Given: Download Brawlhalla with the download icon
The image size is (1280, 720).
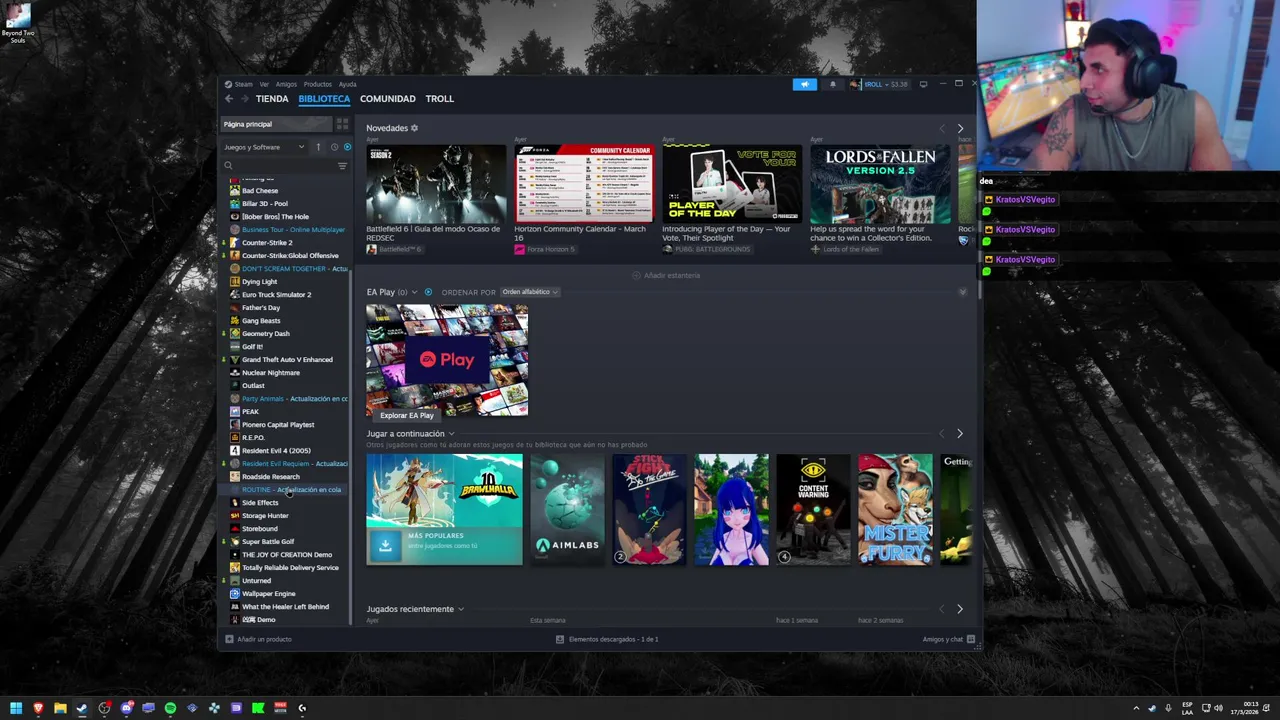Looking at the screenshot, I should (x=385, y=545).
